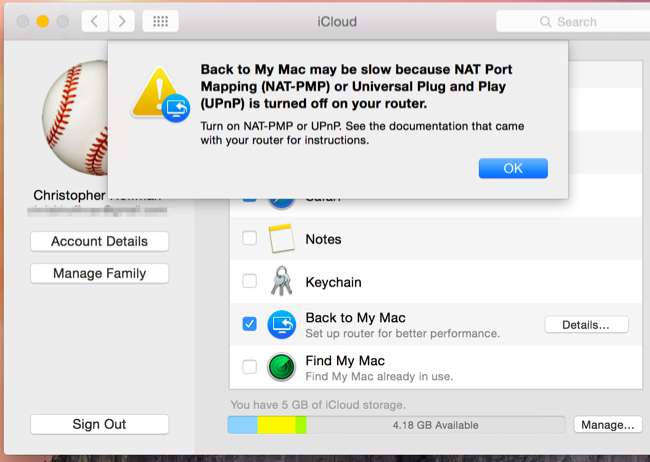
Task: Click the Keychain keys icon
Action: pyautogui.click(x=281, y=282)
